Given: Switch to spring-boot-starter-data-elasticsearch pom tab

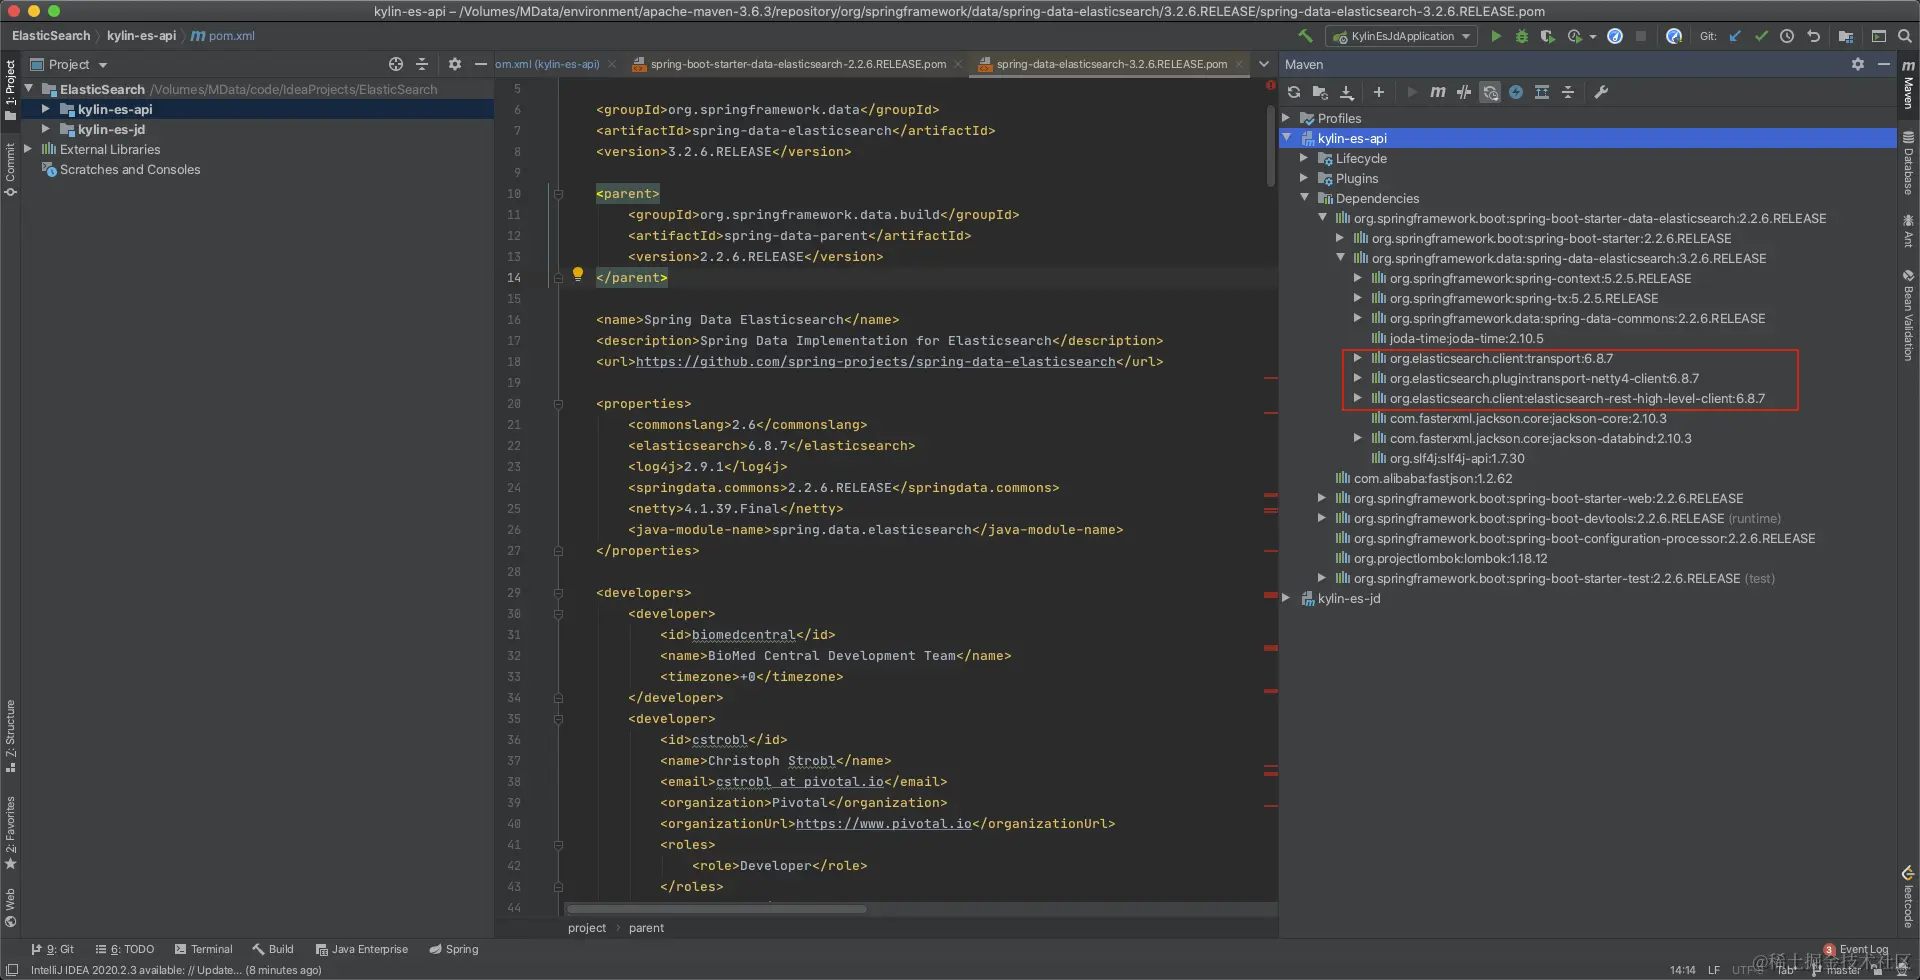Looking at the screenshot, I should pyautogui.click(x=797, y=64).
